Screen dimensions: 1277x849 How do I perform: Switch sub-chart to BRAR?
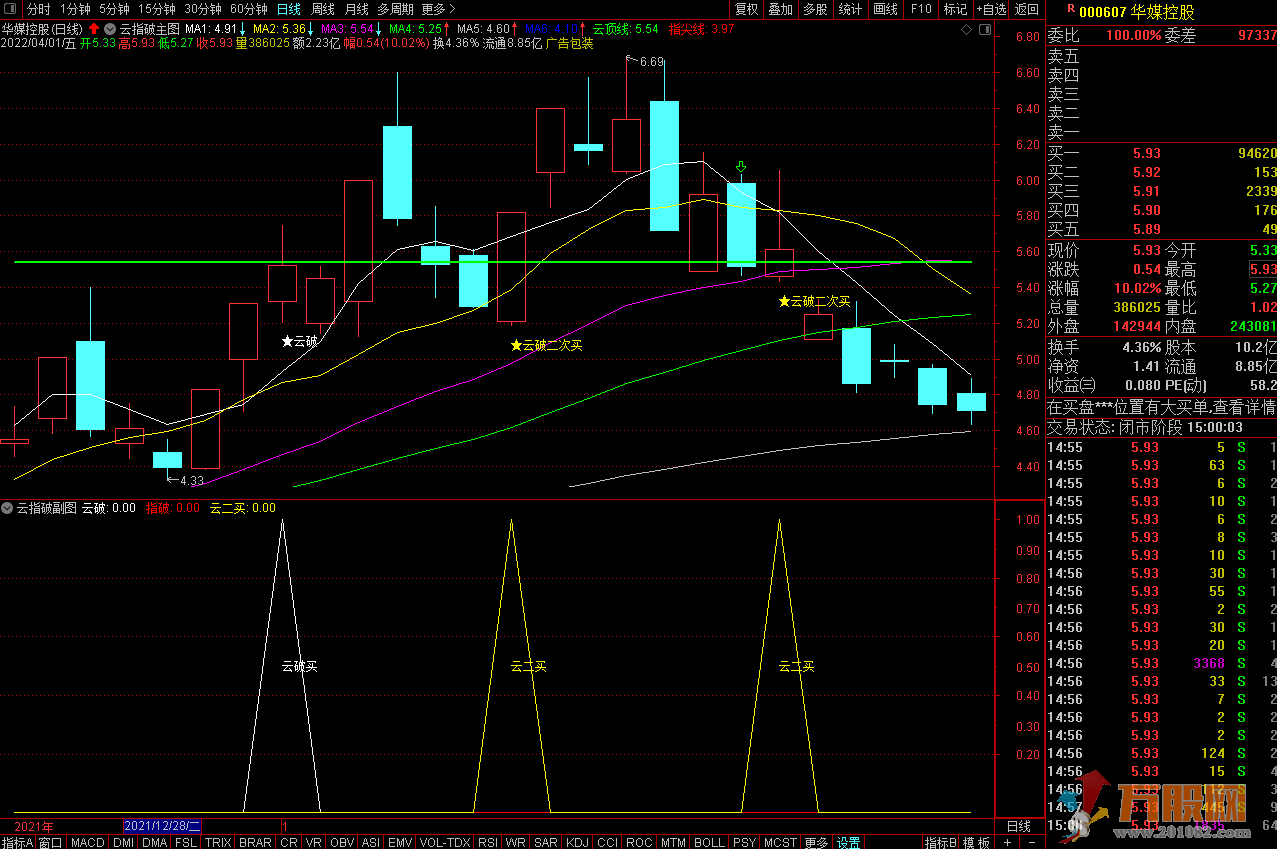point(256,842)
